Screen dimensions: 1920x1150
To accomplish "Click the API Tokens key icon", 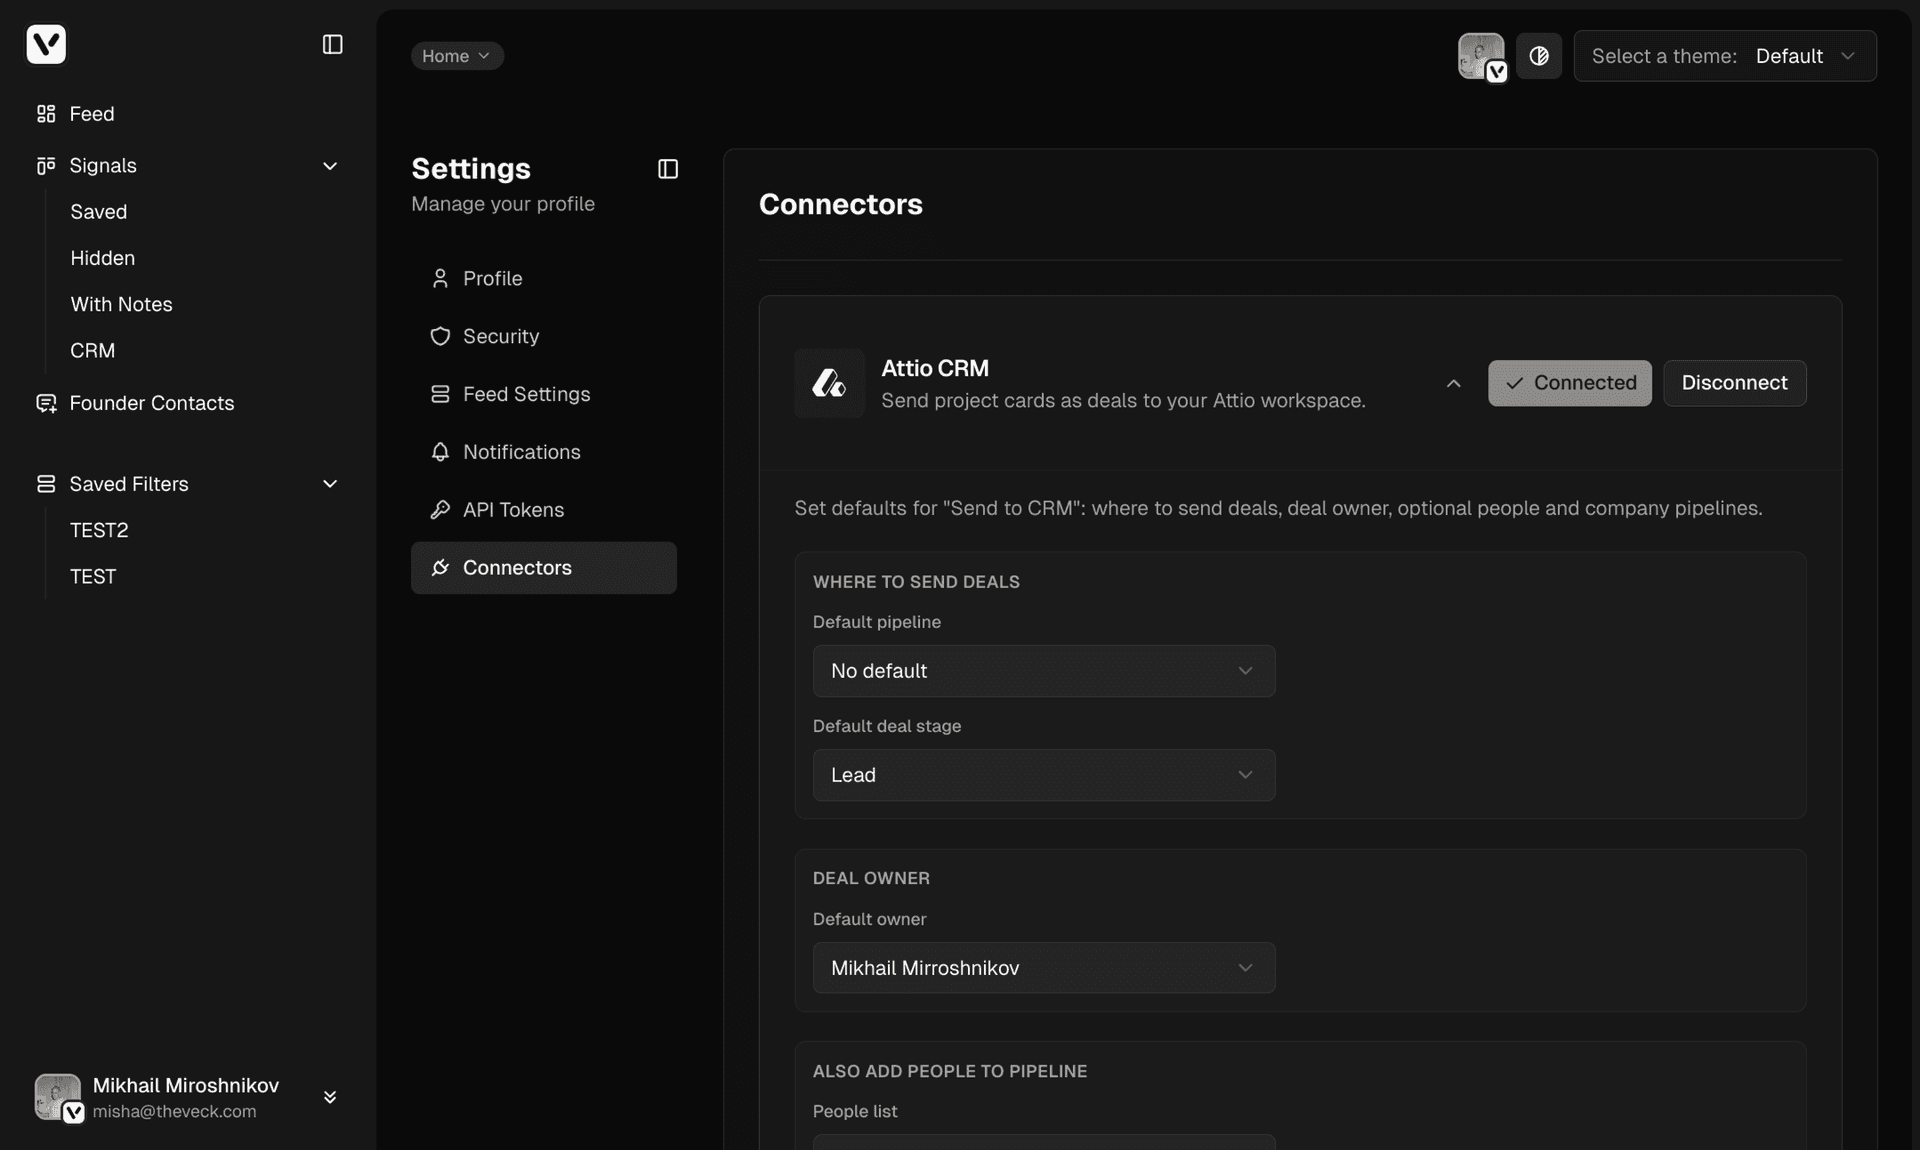I will click(x=440, y=510).
